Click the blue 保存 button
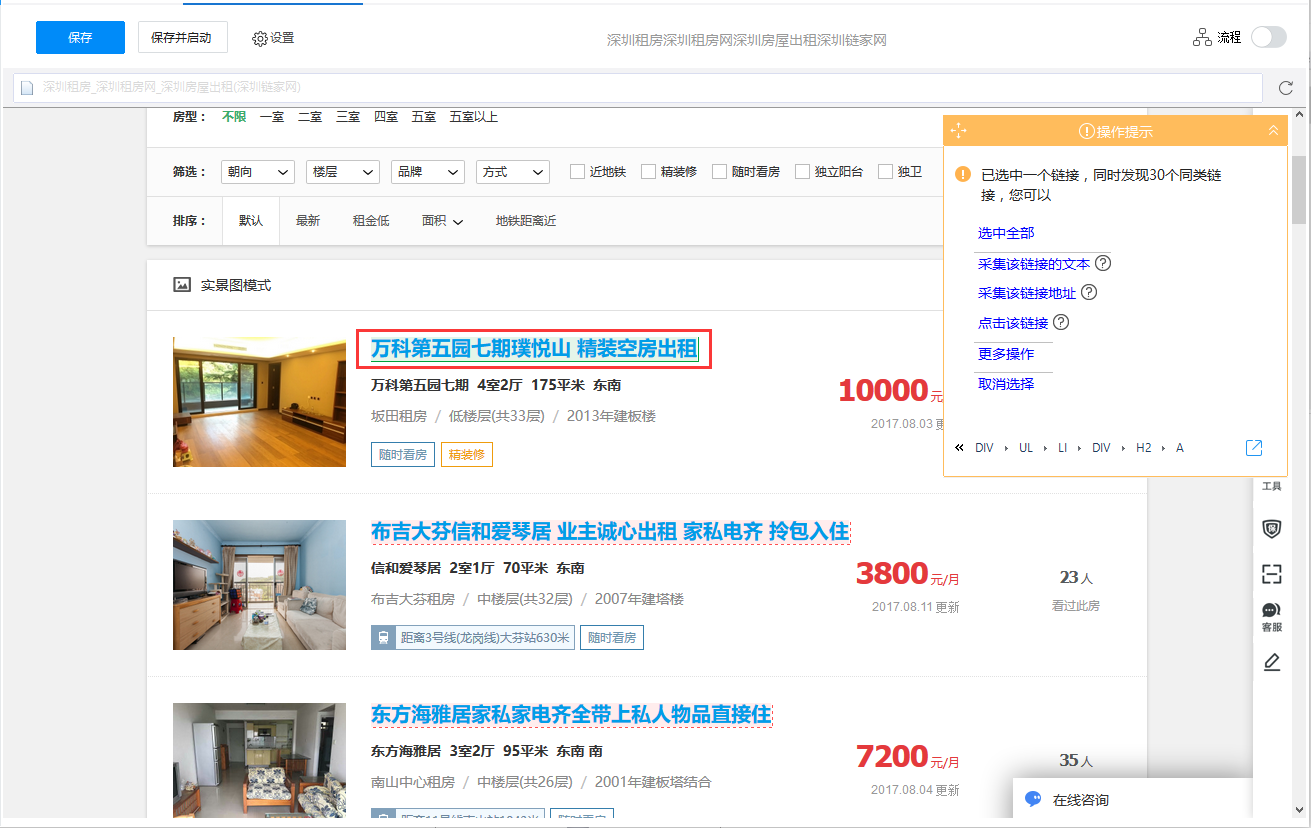Viewport: 1311px width, 828px height. pos(80,37)
